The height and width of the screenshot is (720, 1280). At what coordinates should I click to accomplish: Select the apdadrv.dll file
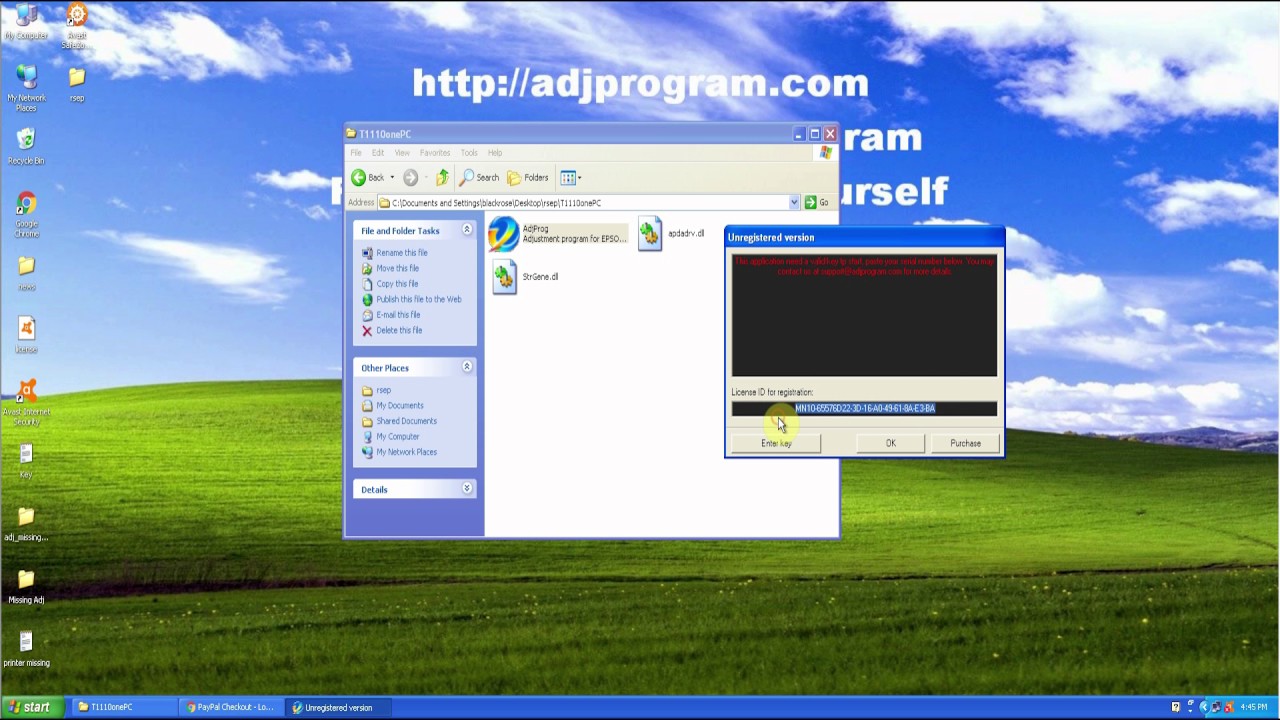(672, 234)
